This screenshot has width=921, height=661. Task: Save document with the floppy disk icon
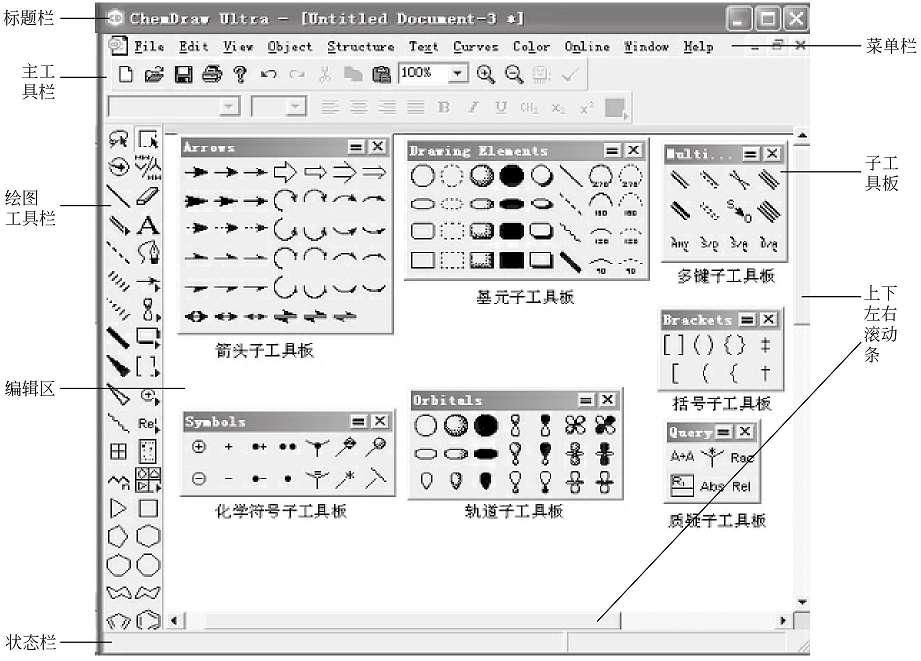[183, 75]
